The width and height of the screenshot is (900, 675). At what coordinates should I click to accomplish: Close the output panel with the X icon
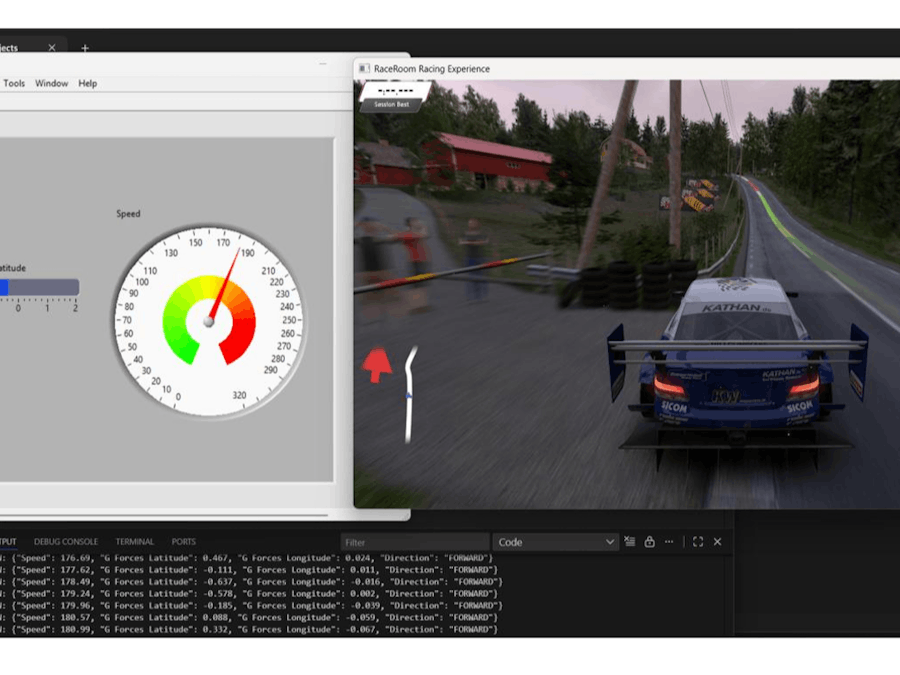(716, 541)
